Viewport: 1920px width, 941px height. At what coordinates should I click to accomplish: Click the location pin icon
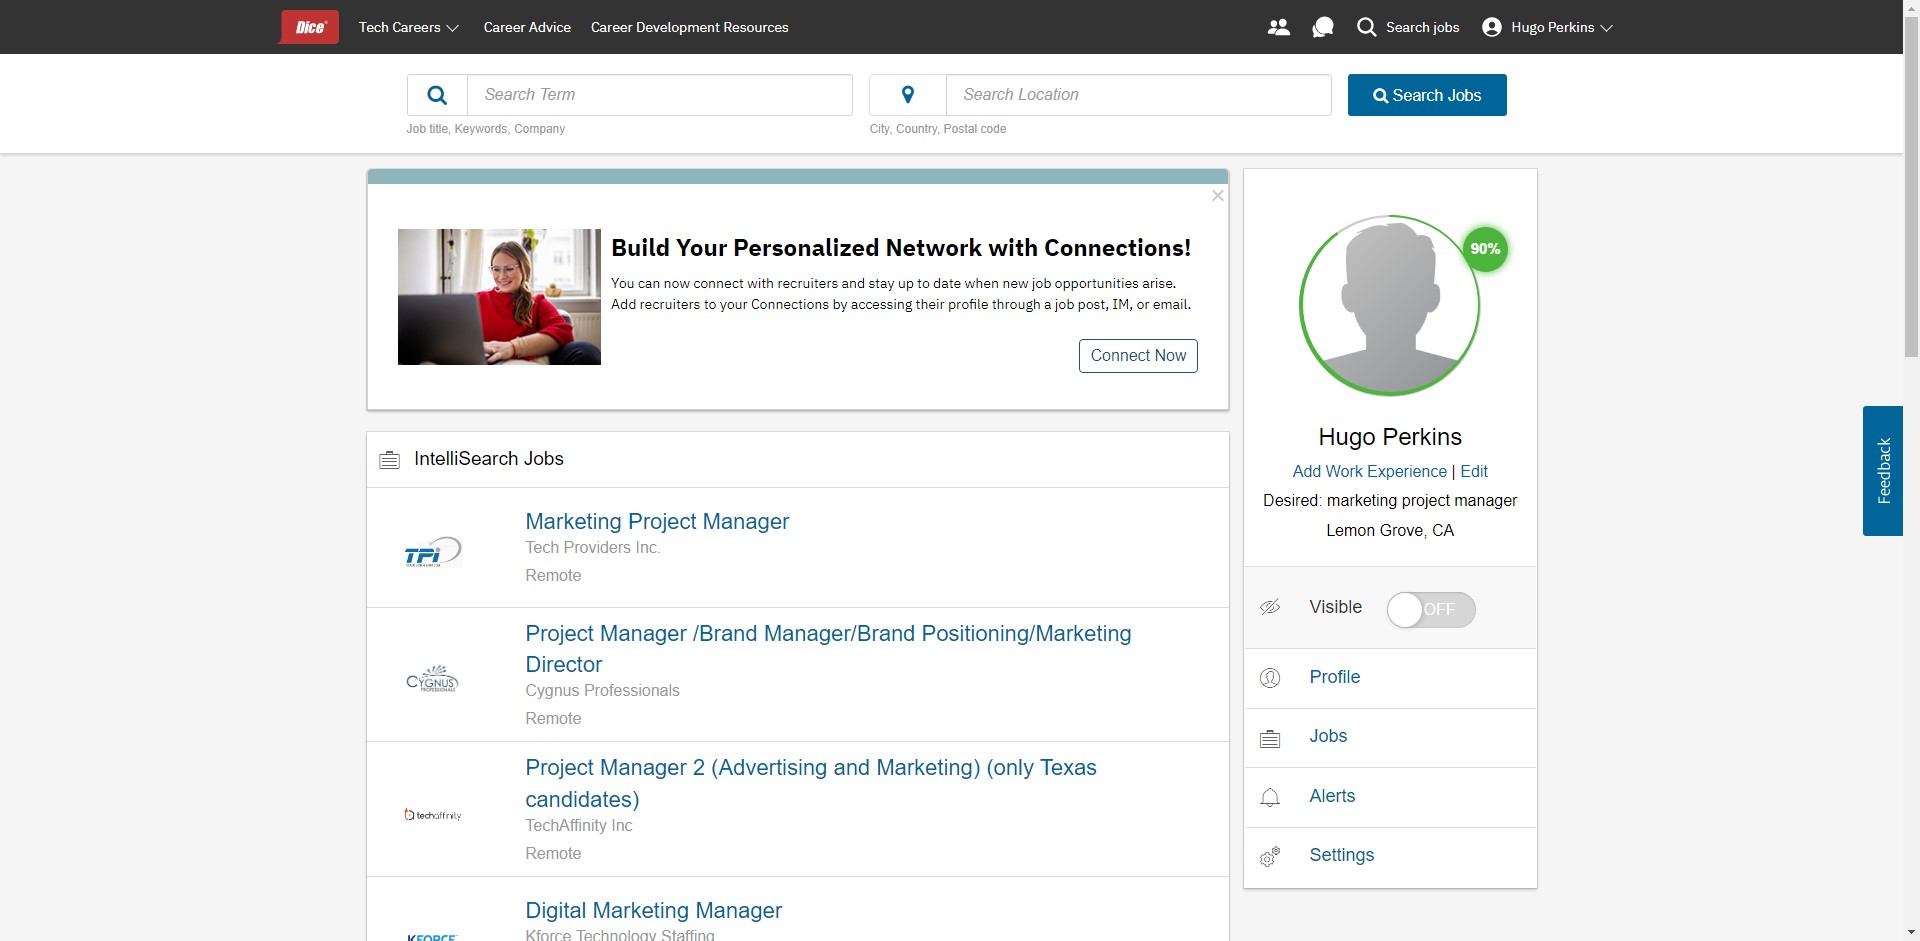pyautogui.click(x=908, y=95)
